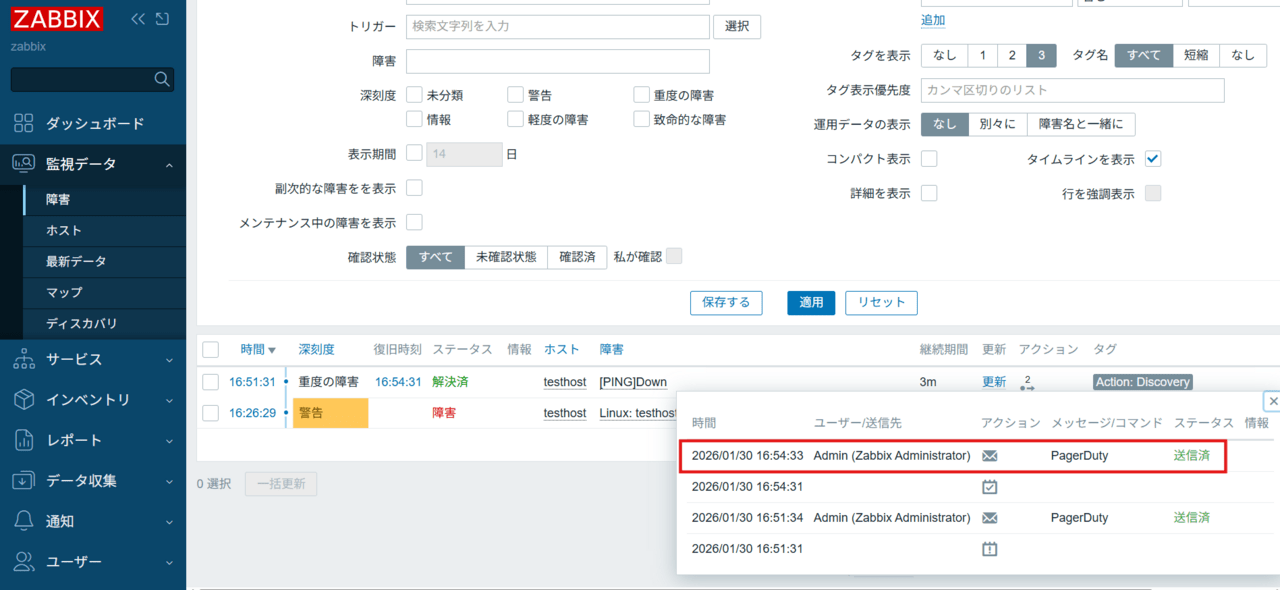Open 最新データ in the sidebar
This screenshot has width=1280, height=590.
(76, 261)
